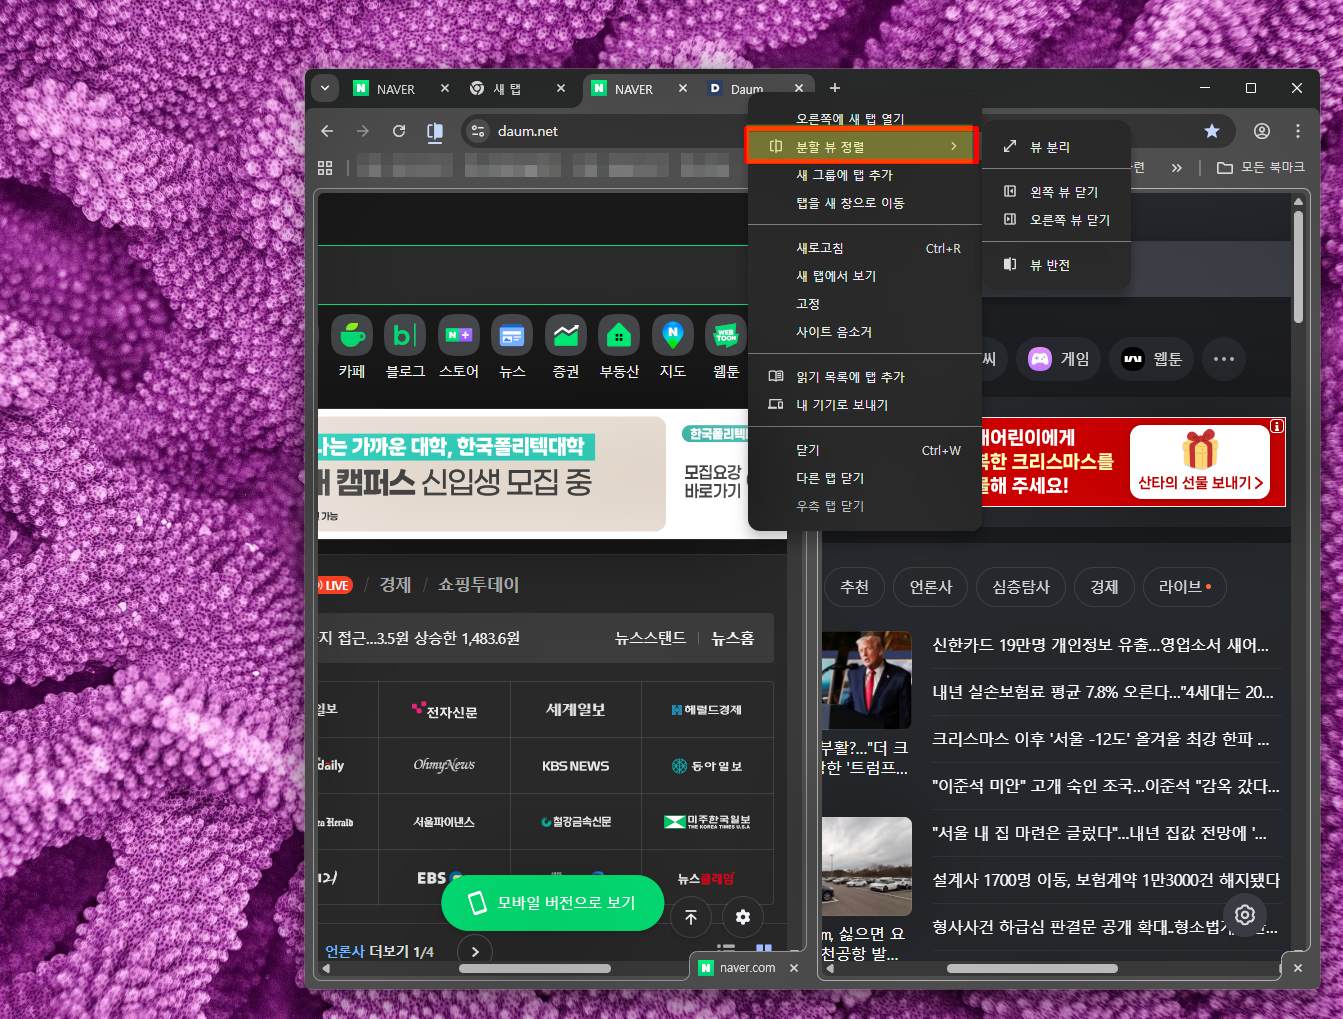This screenshot has height=1019, width=1343.
Task: Choose 새로고침 in context menu
Action: pyautogui.click(x=864, y=248)
